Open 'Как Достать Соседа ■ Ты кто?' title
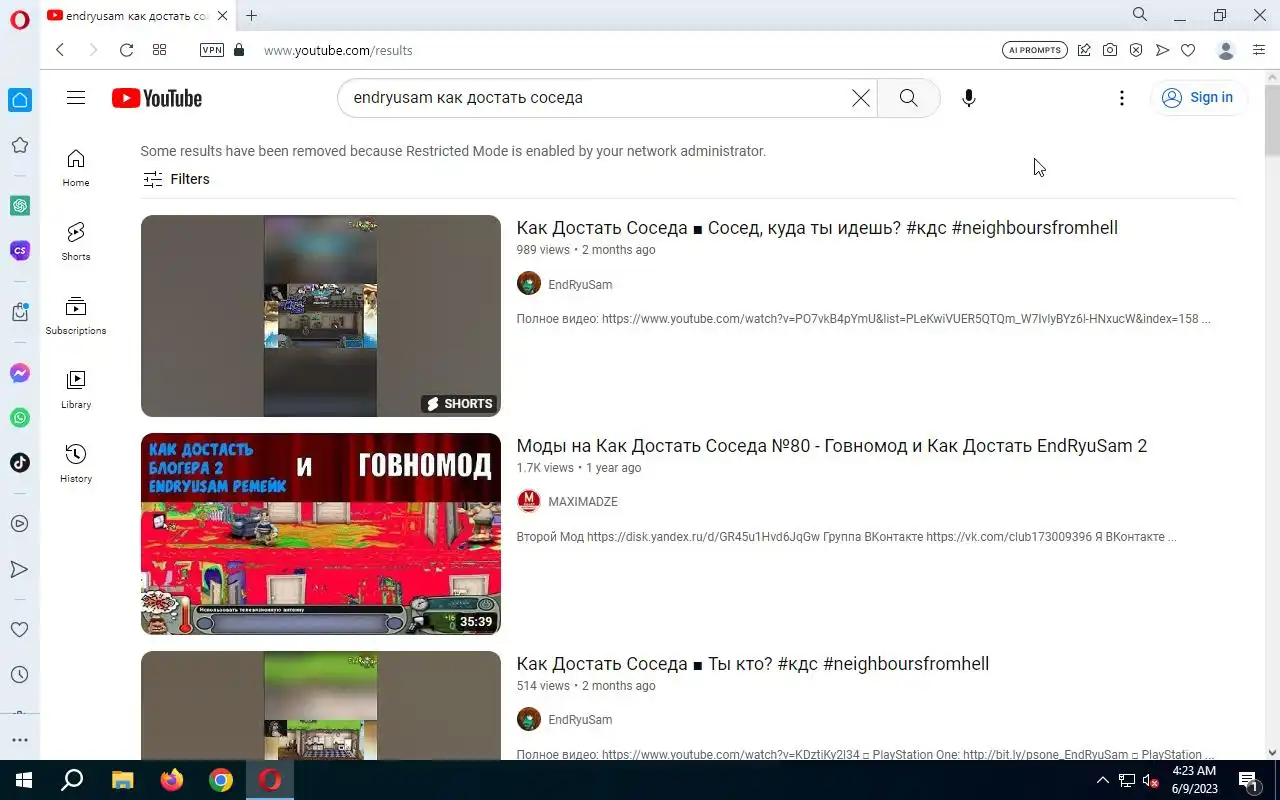 (x=753, y=664)
